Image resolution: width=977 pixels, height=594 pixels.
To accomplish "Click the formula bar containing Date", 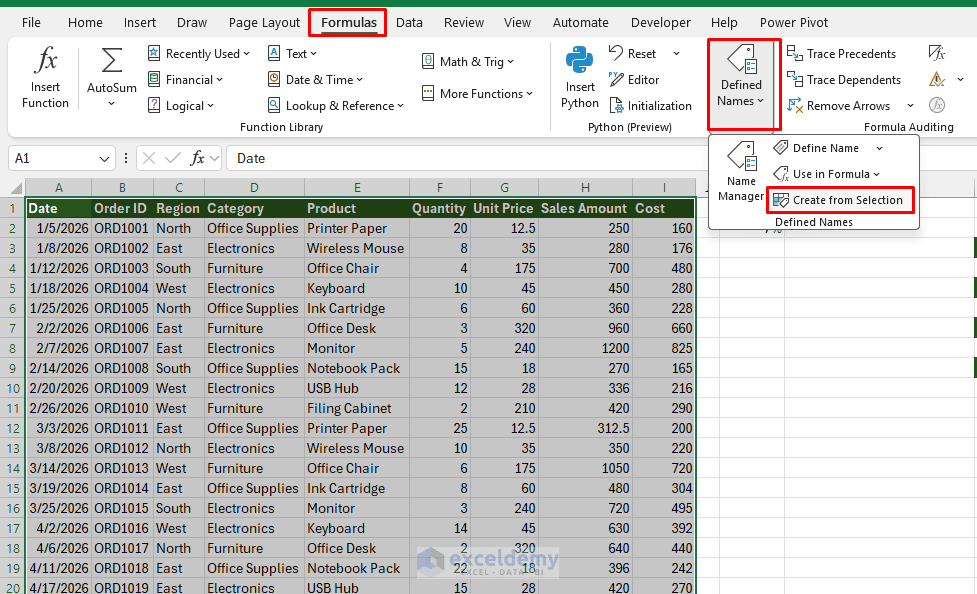I will pyautogui.click(x=467, y=158).
